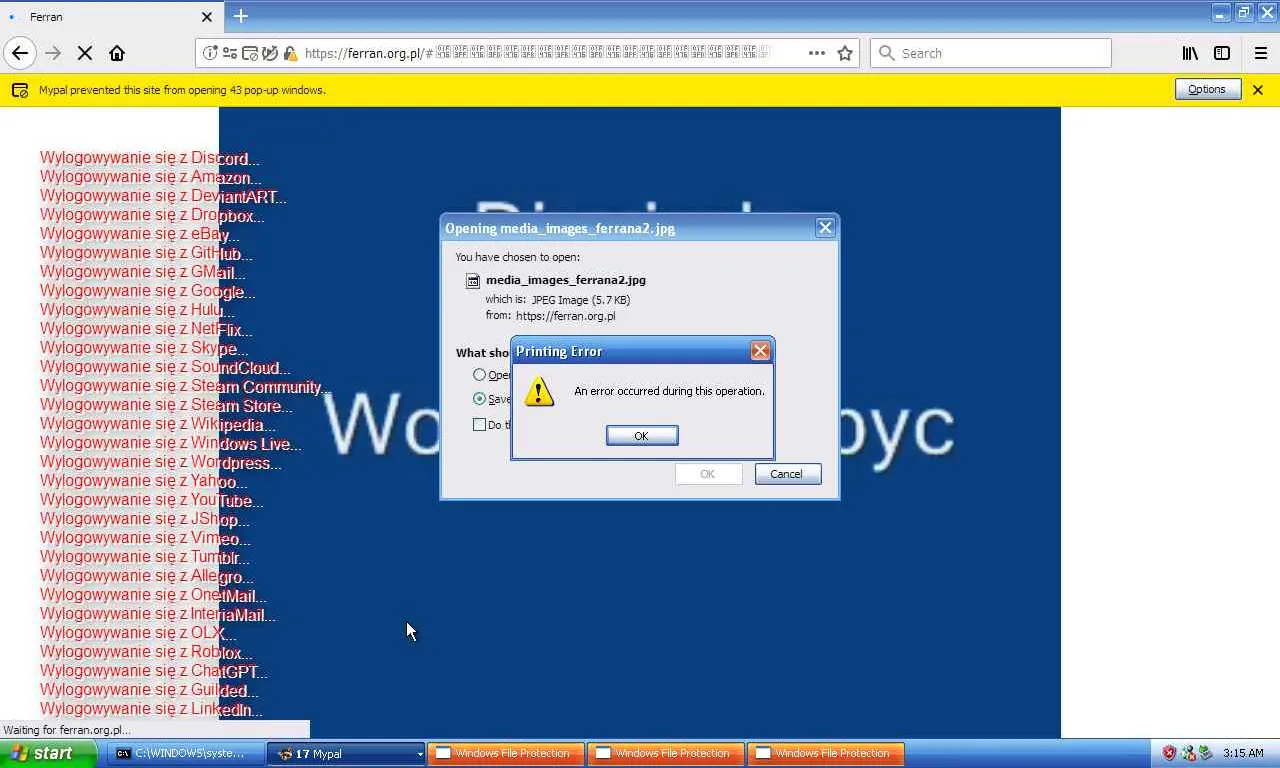Click 'Wylogowywanie się z eBay...' line
This screenshot has width=1280, height=768.
140,235
